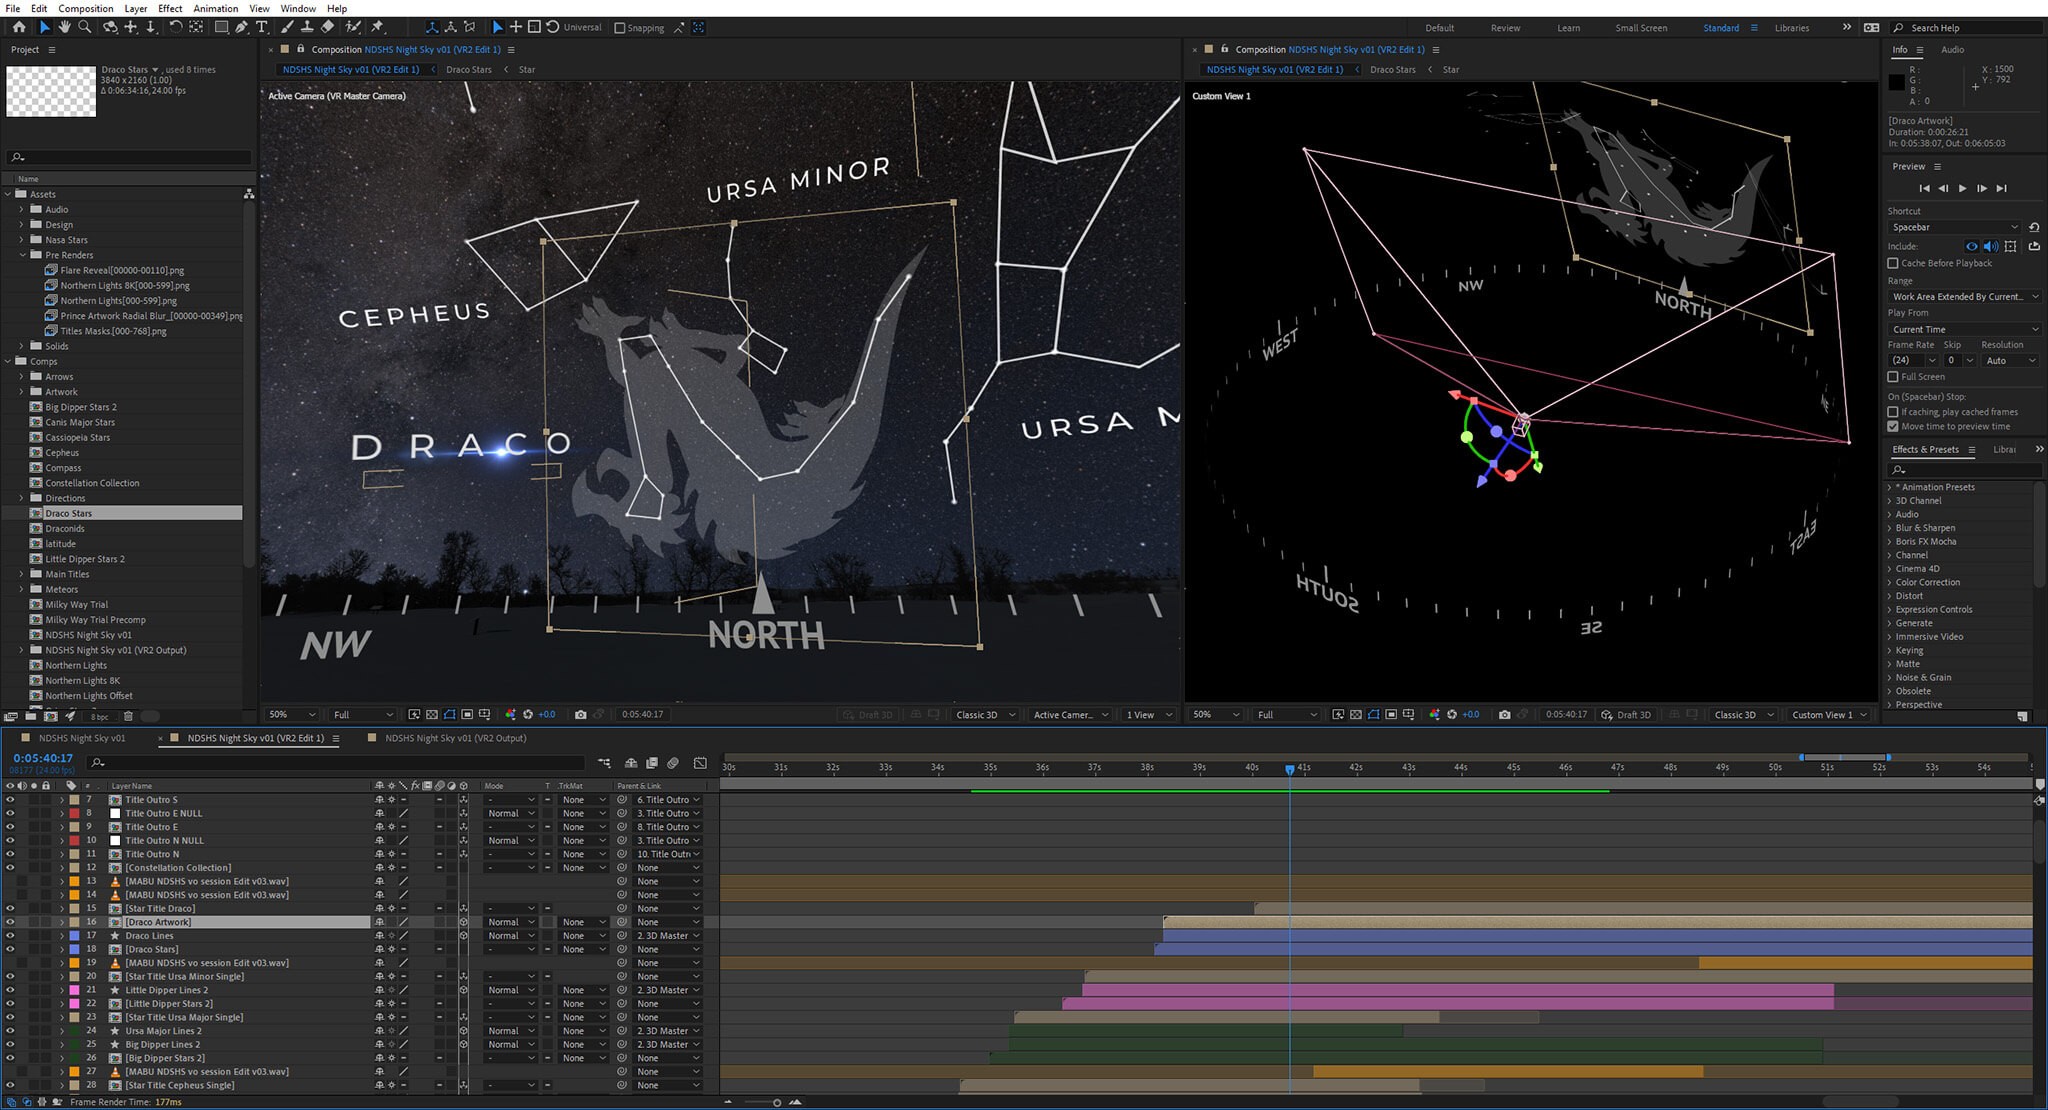Viewport: 2048px width, 1110px height.
Task: Click the Libraries workspace label
Action: 1792,28
